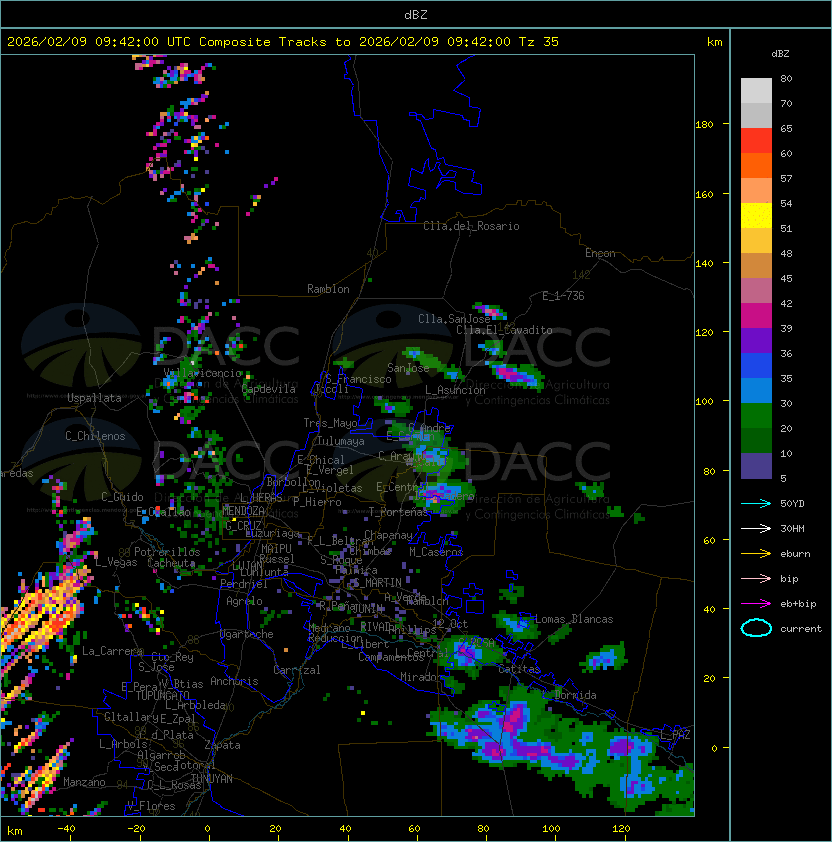
Task: Click the pink bip arrow legend icon
Action: tap(756, 578)
